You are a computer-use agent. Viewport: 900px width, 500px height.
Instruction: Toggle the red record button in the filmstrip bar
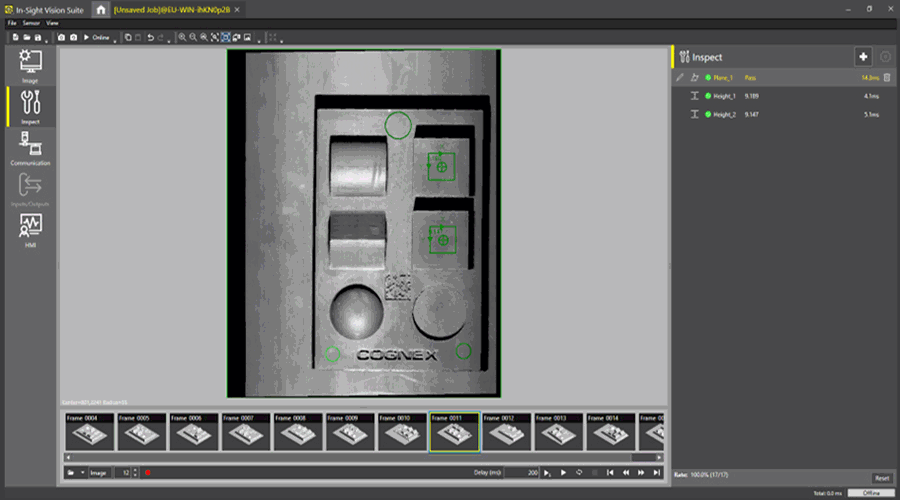[147, 472]
